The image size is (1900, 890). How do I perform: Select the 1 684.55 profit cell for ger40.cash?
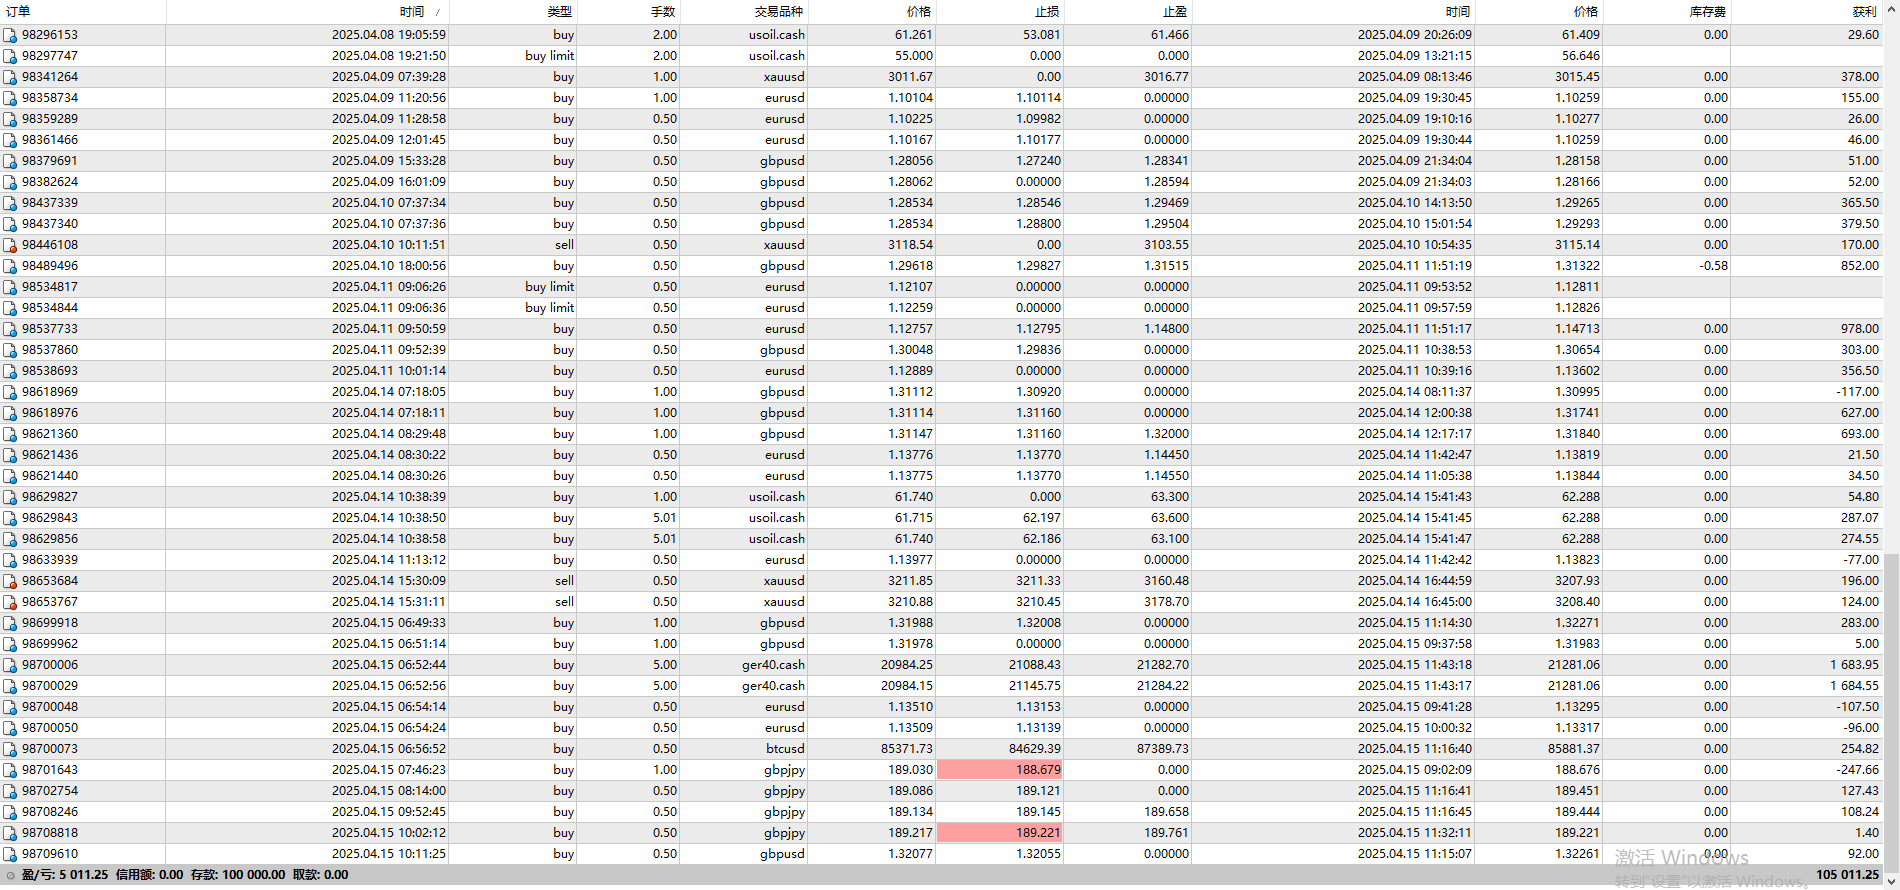click(x=1854, y=686)
